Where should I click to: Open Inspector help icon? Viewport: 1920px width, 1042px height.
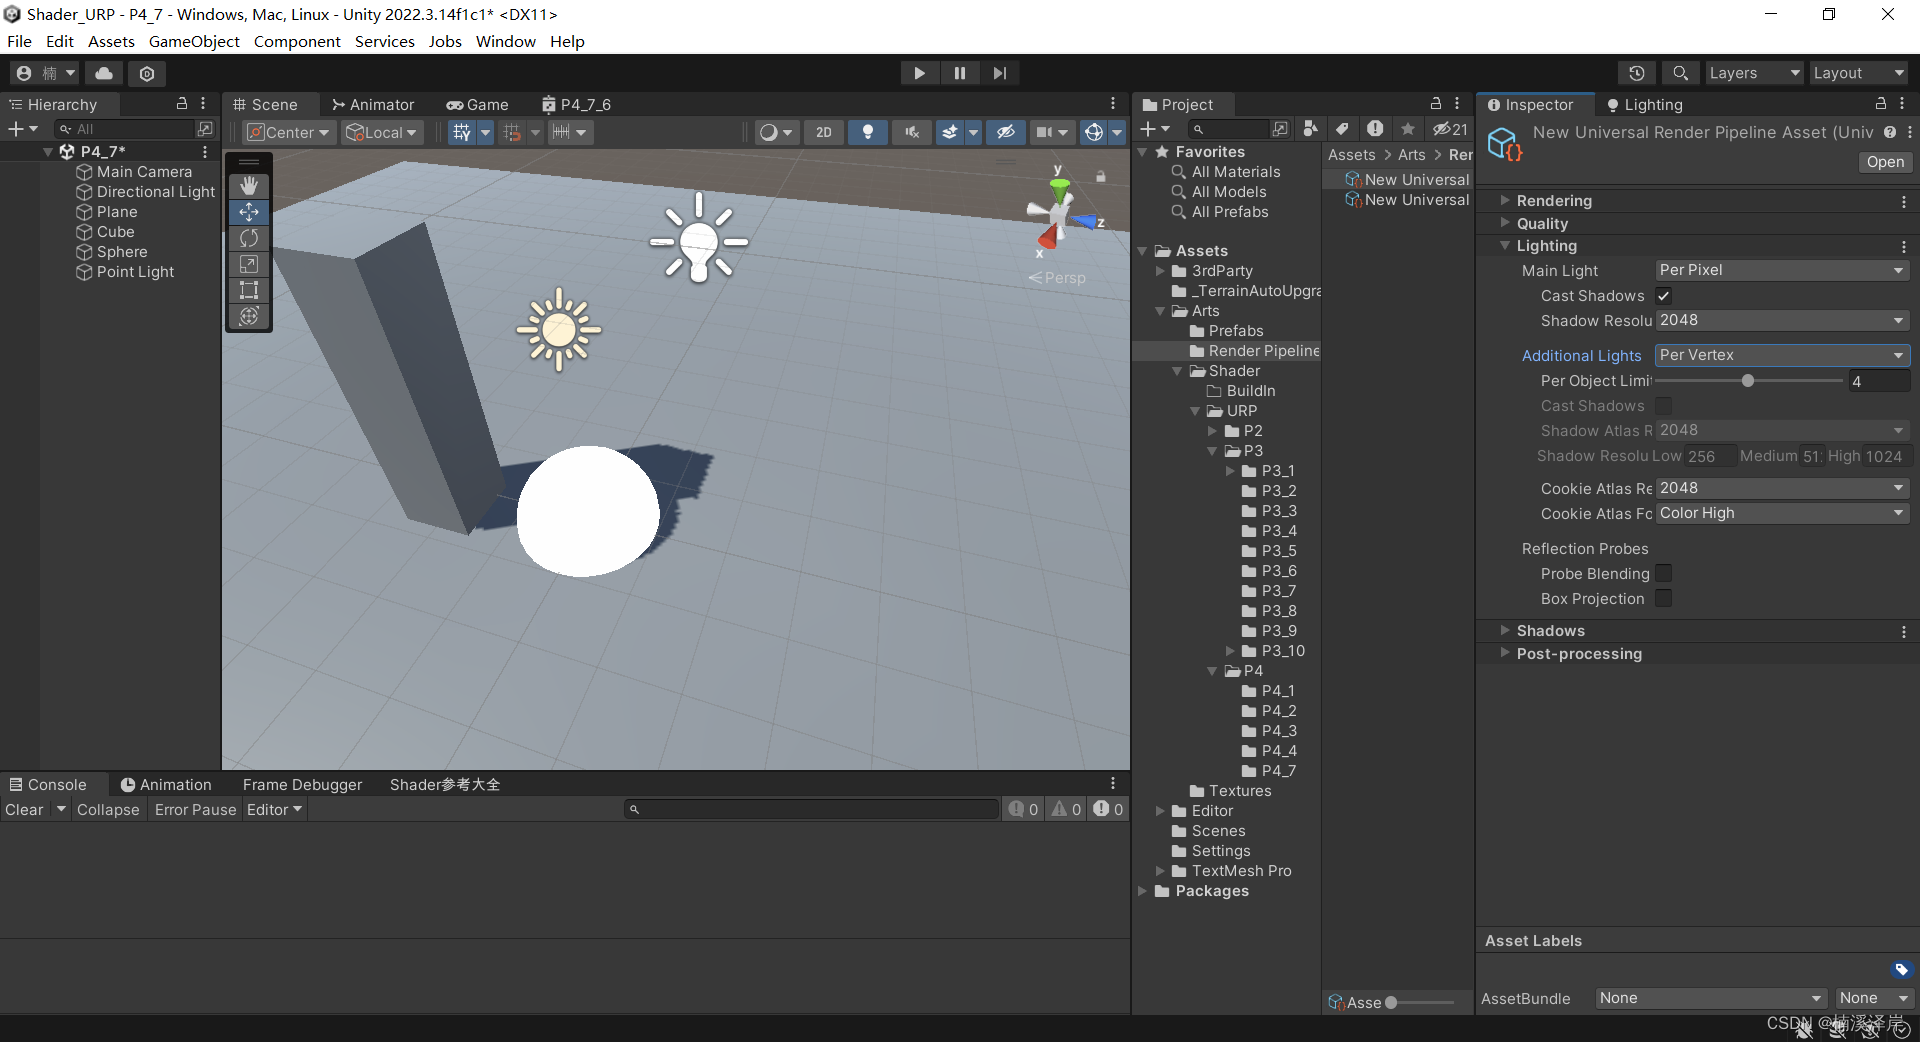(x=1890, y=132)
